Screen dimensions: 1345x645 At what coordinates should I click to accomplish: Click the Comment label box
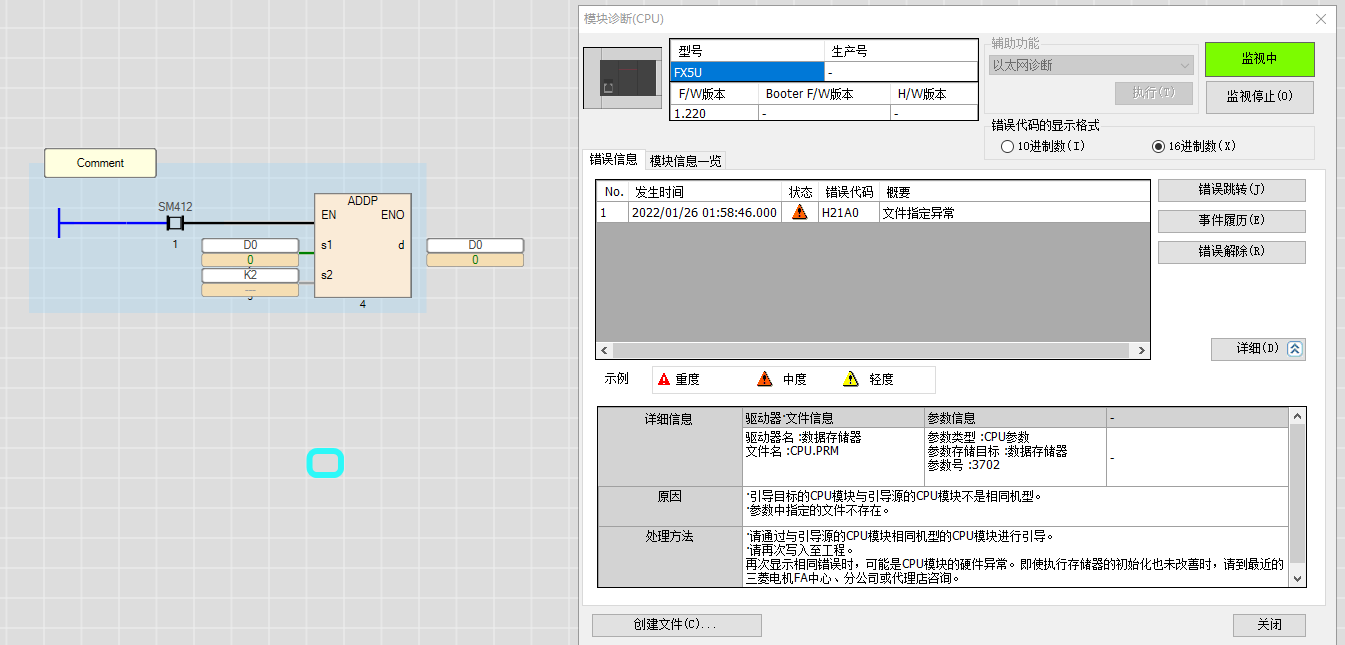click(100, 163)
